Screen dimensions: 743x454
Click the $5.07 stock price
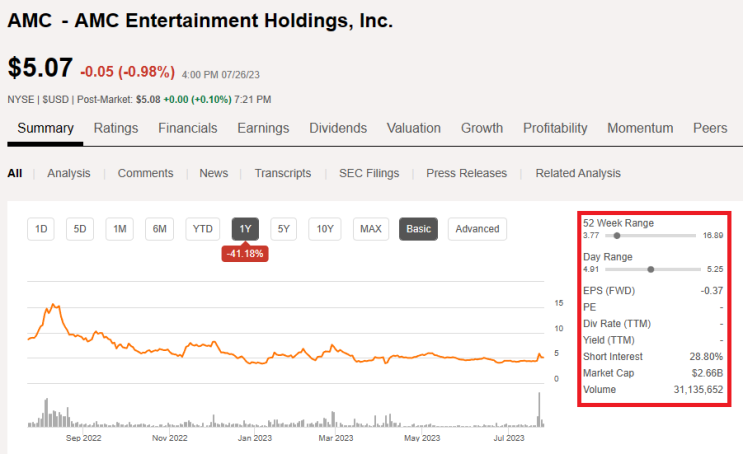tap(40, 67)
